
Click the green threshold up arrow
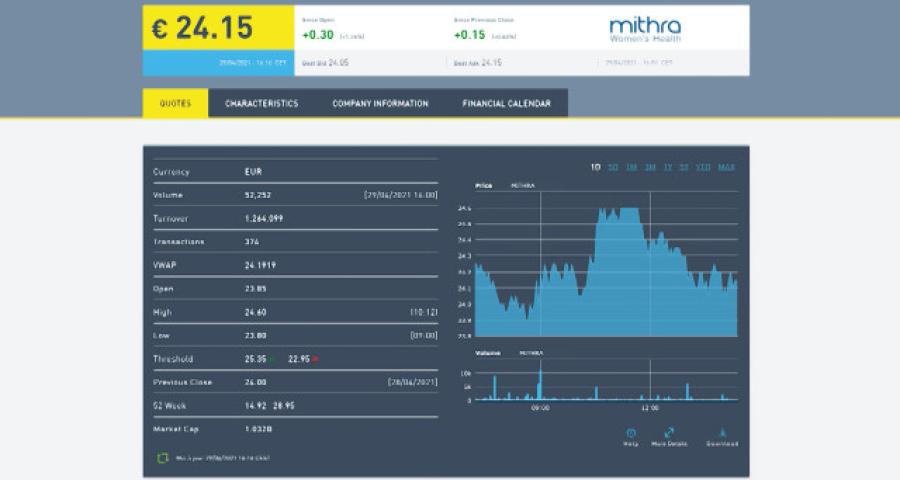[x=271, y=359]
